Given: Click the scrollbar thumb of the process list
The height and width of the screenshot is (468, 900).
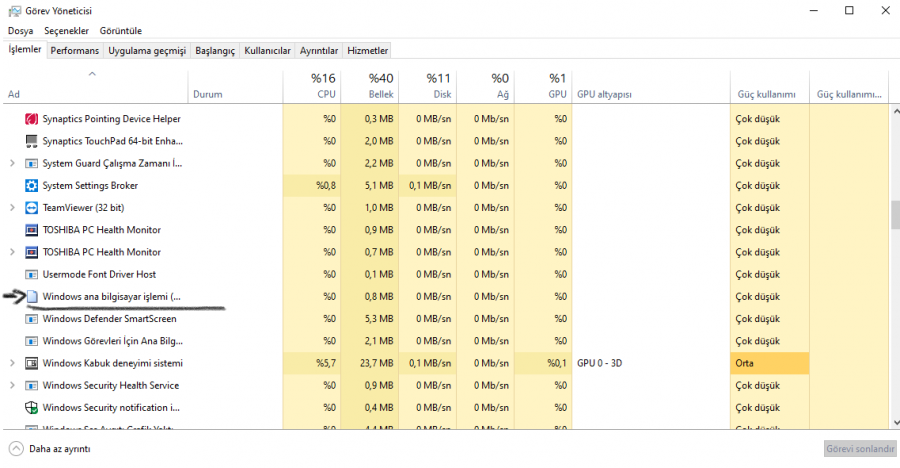Looking at the screenshot, I should (x=895, y=215).
